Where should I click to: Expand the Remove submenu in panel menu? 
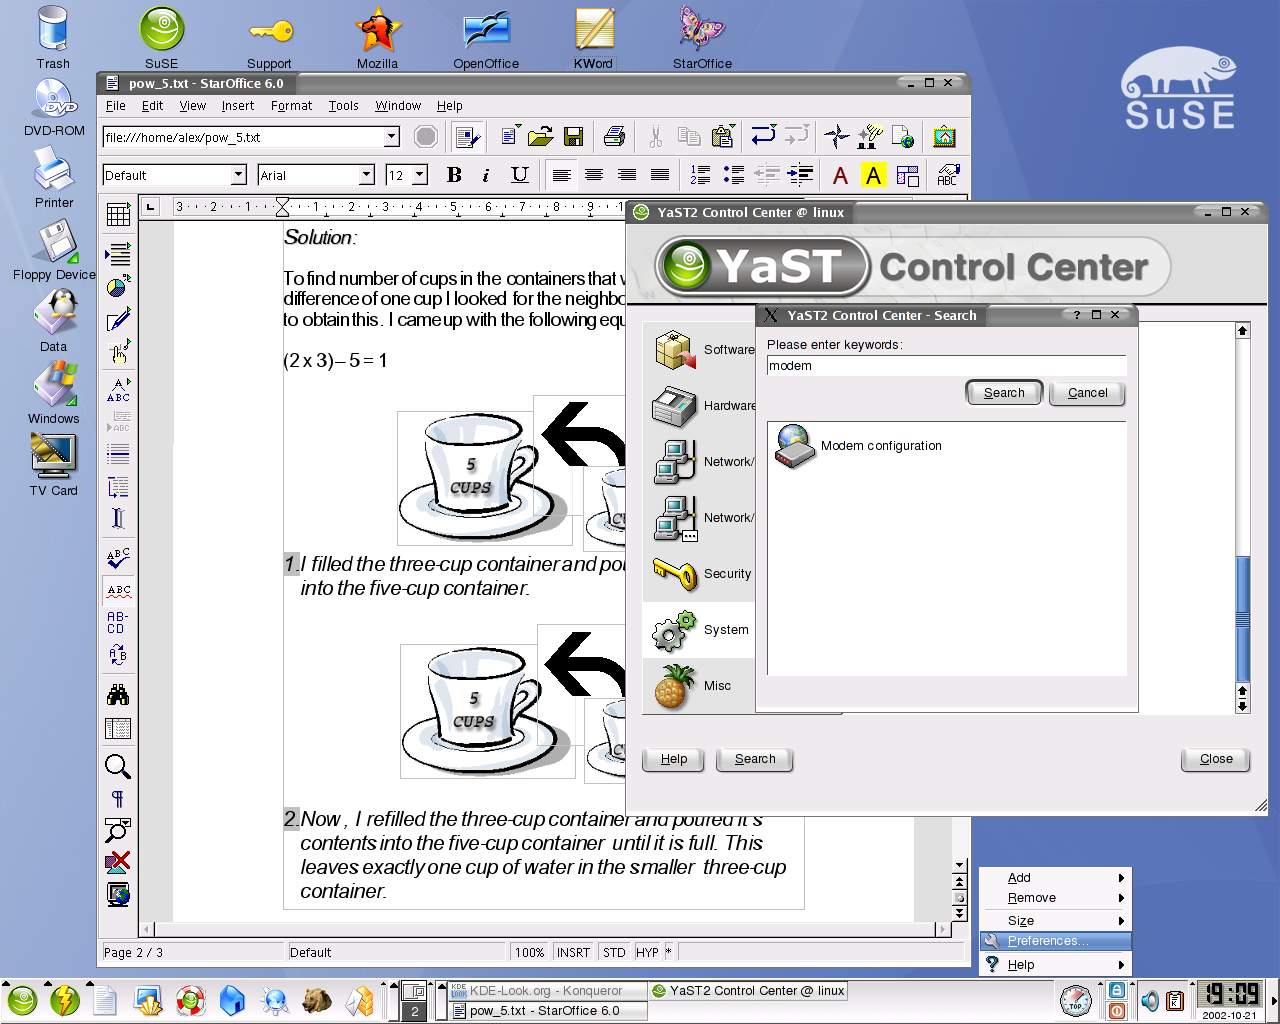(x=1055, y=898)
